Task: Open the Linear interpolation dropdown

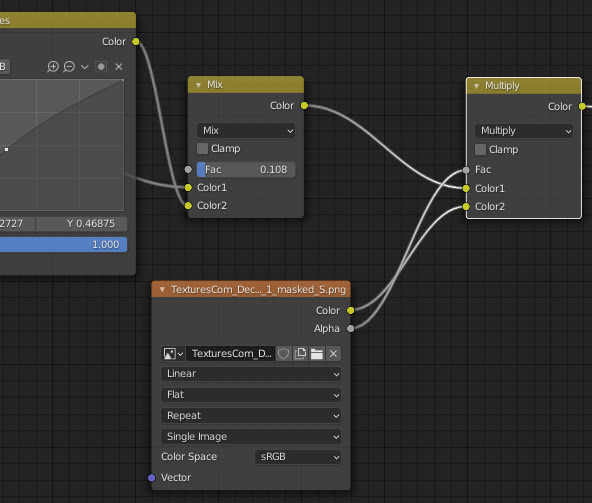Action: click(251, 374)
